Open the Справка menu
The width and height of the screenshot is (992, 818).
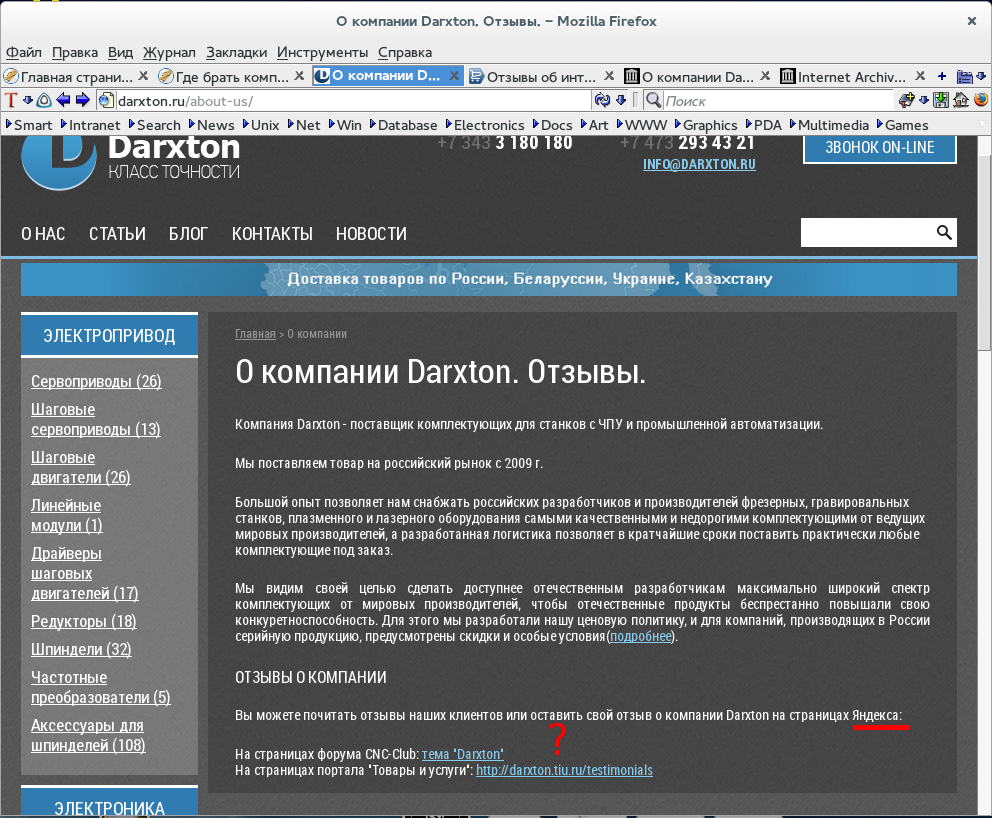point(405,53)
